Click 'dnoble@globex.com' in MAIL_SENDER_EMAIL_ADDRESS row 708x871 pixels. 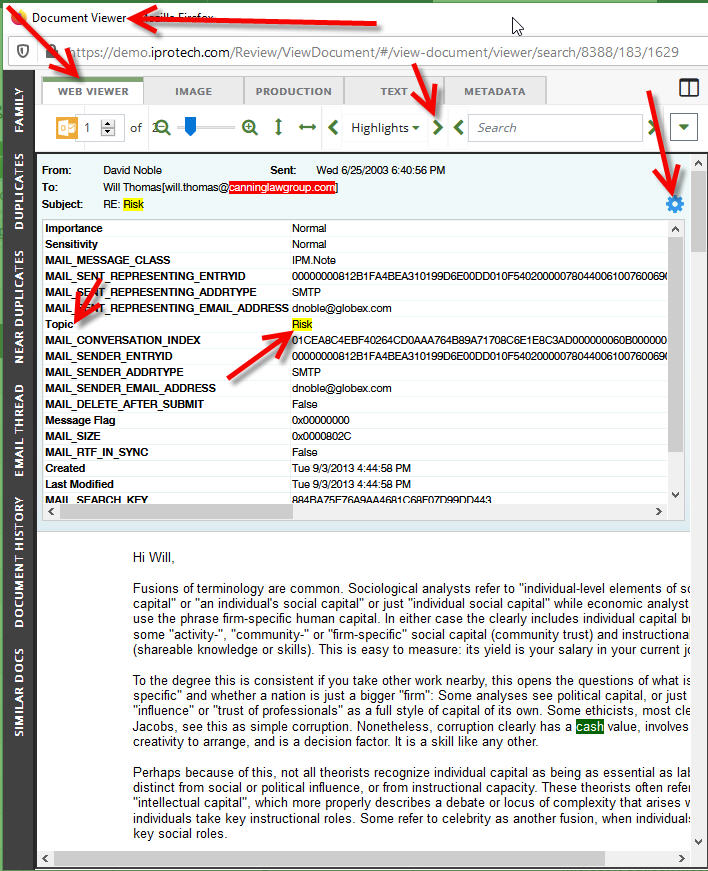(342, 388)
